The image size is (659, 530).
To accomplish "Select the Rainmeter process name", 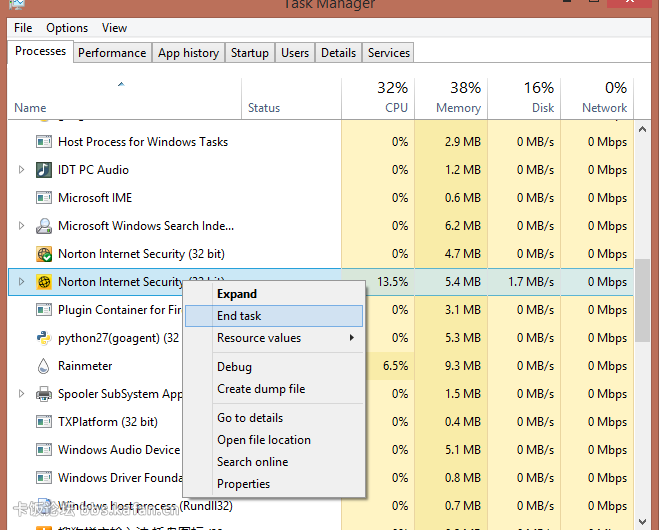I will [85, 366].
